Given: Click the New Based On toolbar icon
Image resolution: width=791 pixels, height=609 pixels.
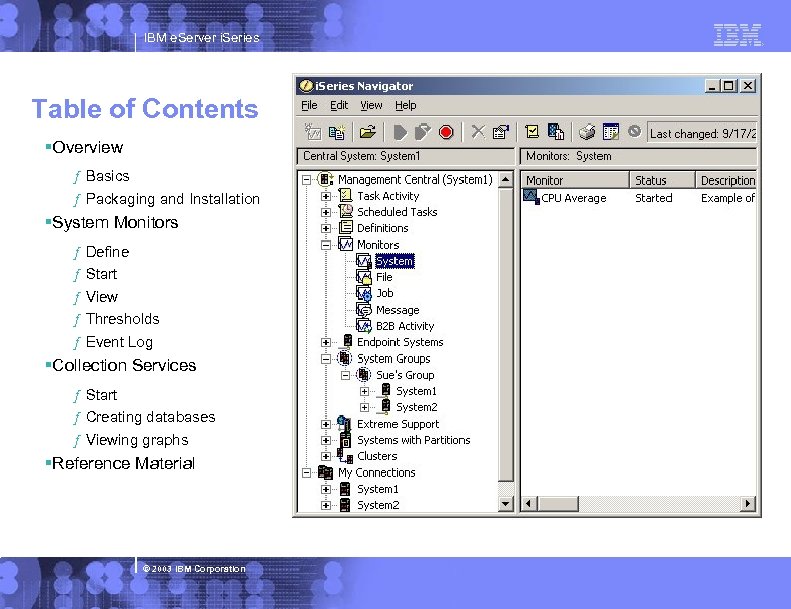Looking at the screenshot, I should [336, 132].
